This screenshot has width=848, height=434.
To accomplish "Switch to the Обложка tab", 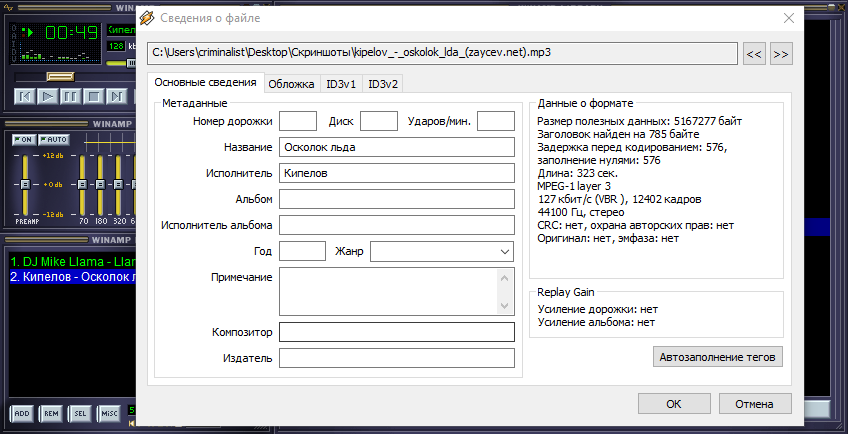I will (292, 84).
